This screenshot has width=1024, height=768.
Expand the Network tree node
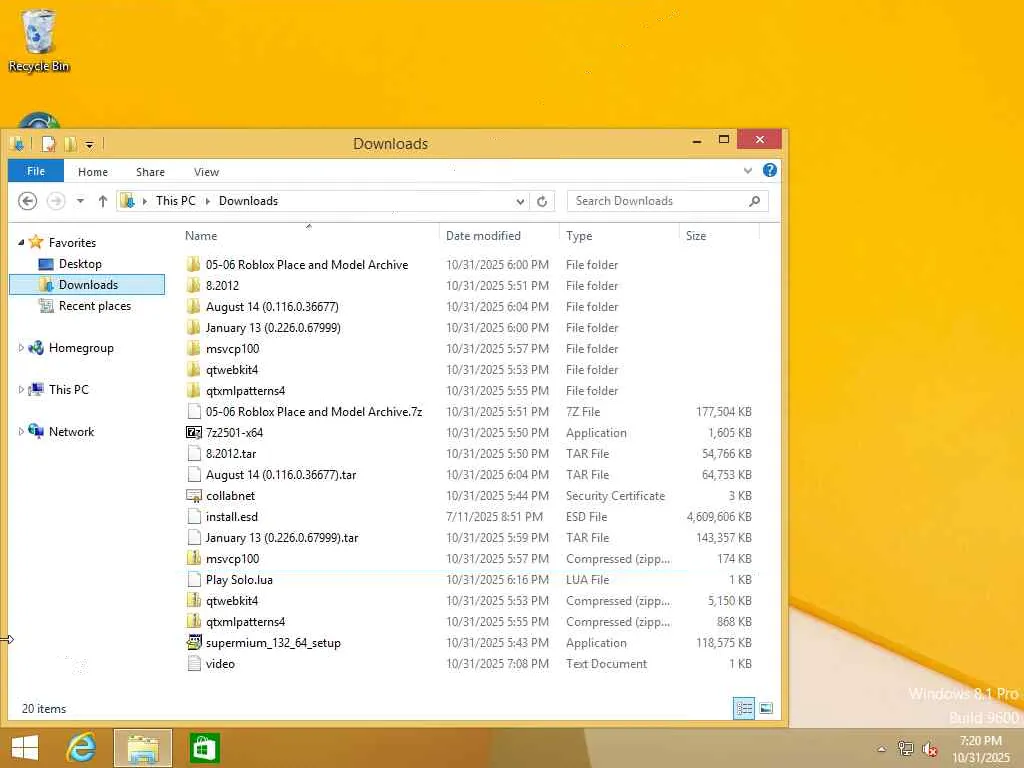21,432
